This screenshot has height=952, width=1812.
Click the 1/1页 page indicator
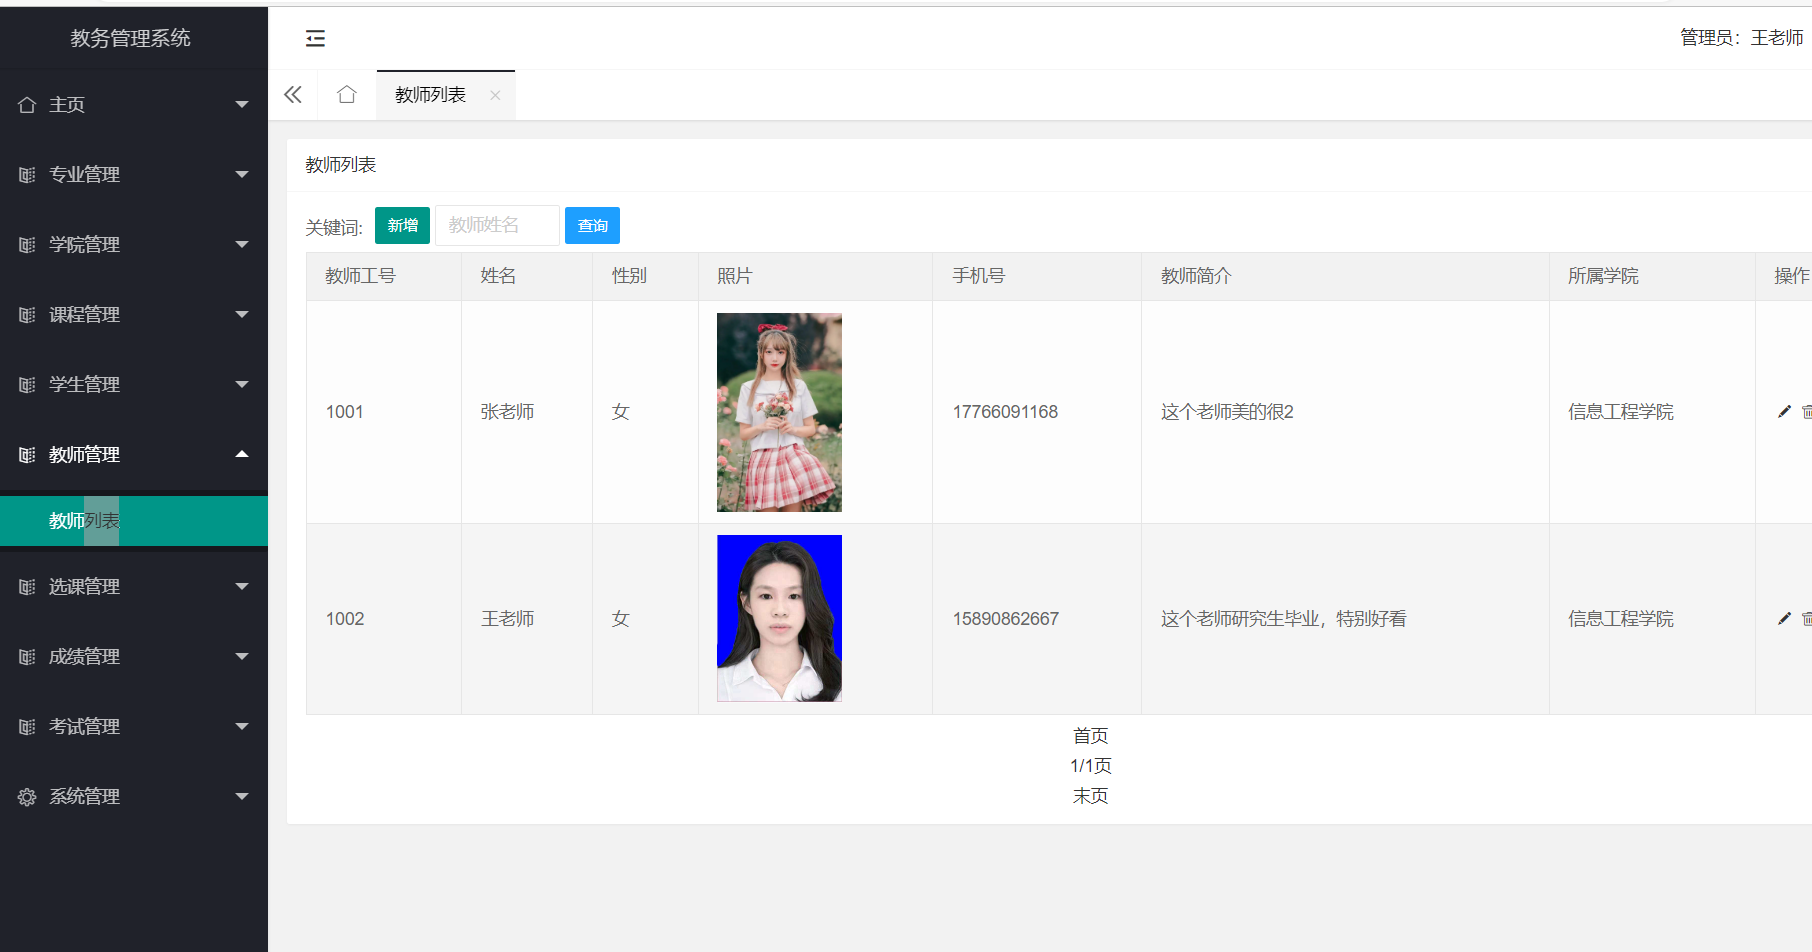pyautogui.click(x=1090, y=766)
